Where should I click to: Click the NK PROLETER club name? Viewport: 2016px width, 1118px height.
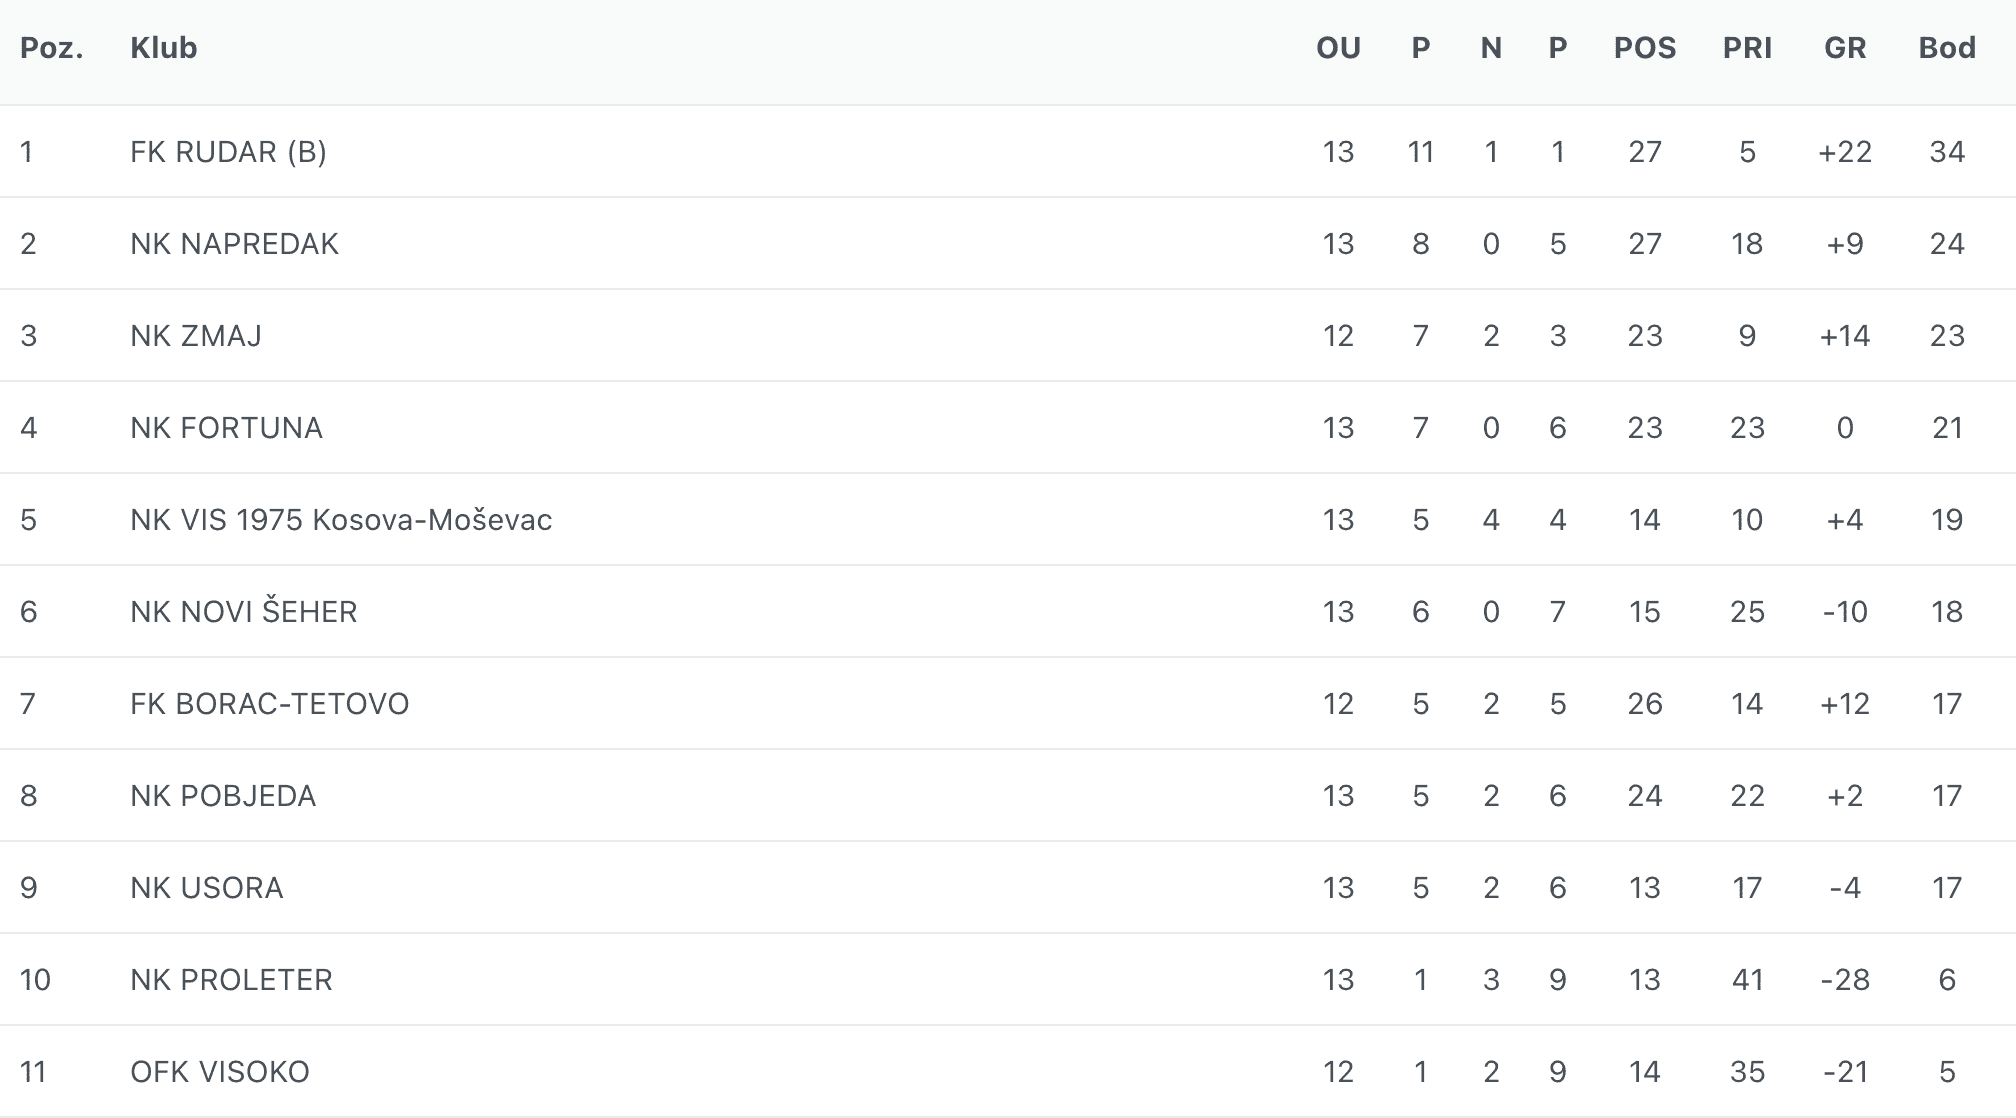pyautogui.click(x=231, y=980)
